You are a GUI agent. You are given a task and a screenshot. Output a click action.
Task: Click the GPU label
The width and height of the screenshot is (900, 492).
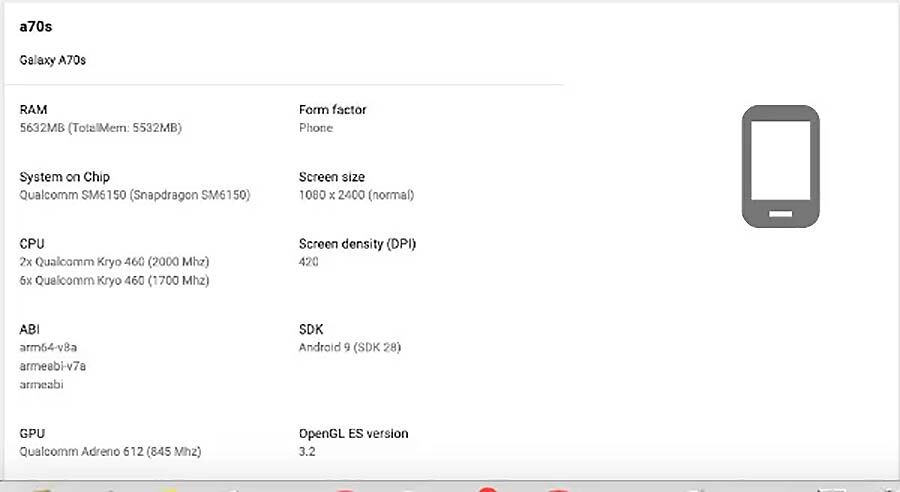click(x=32, y=433)
